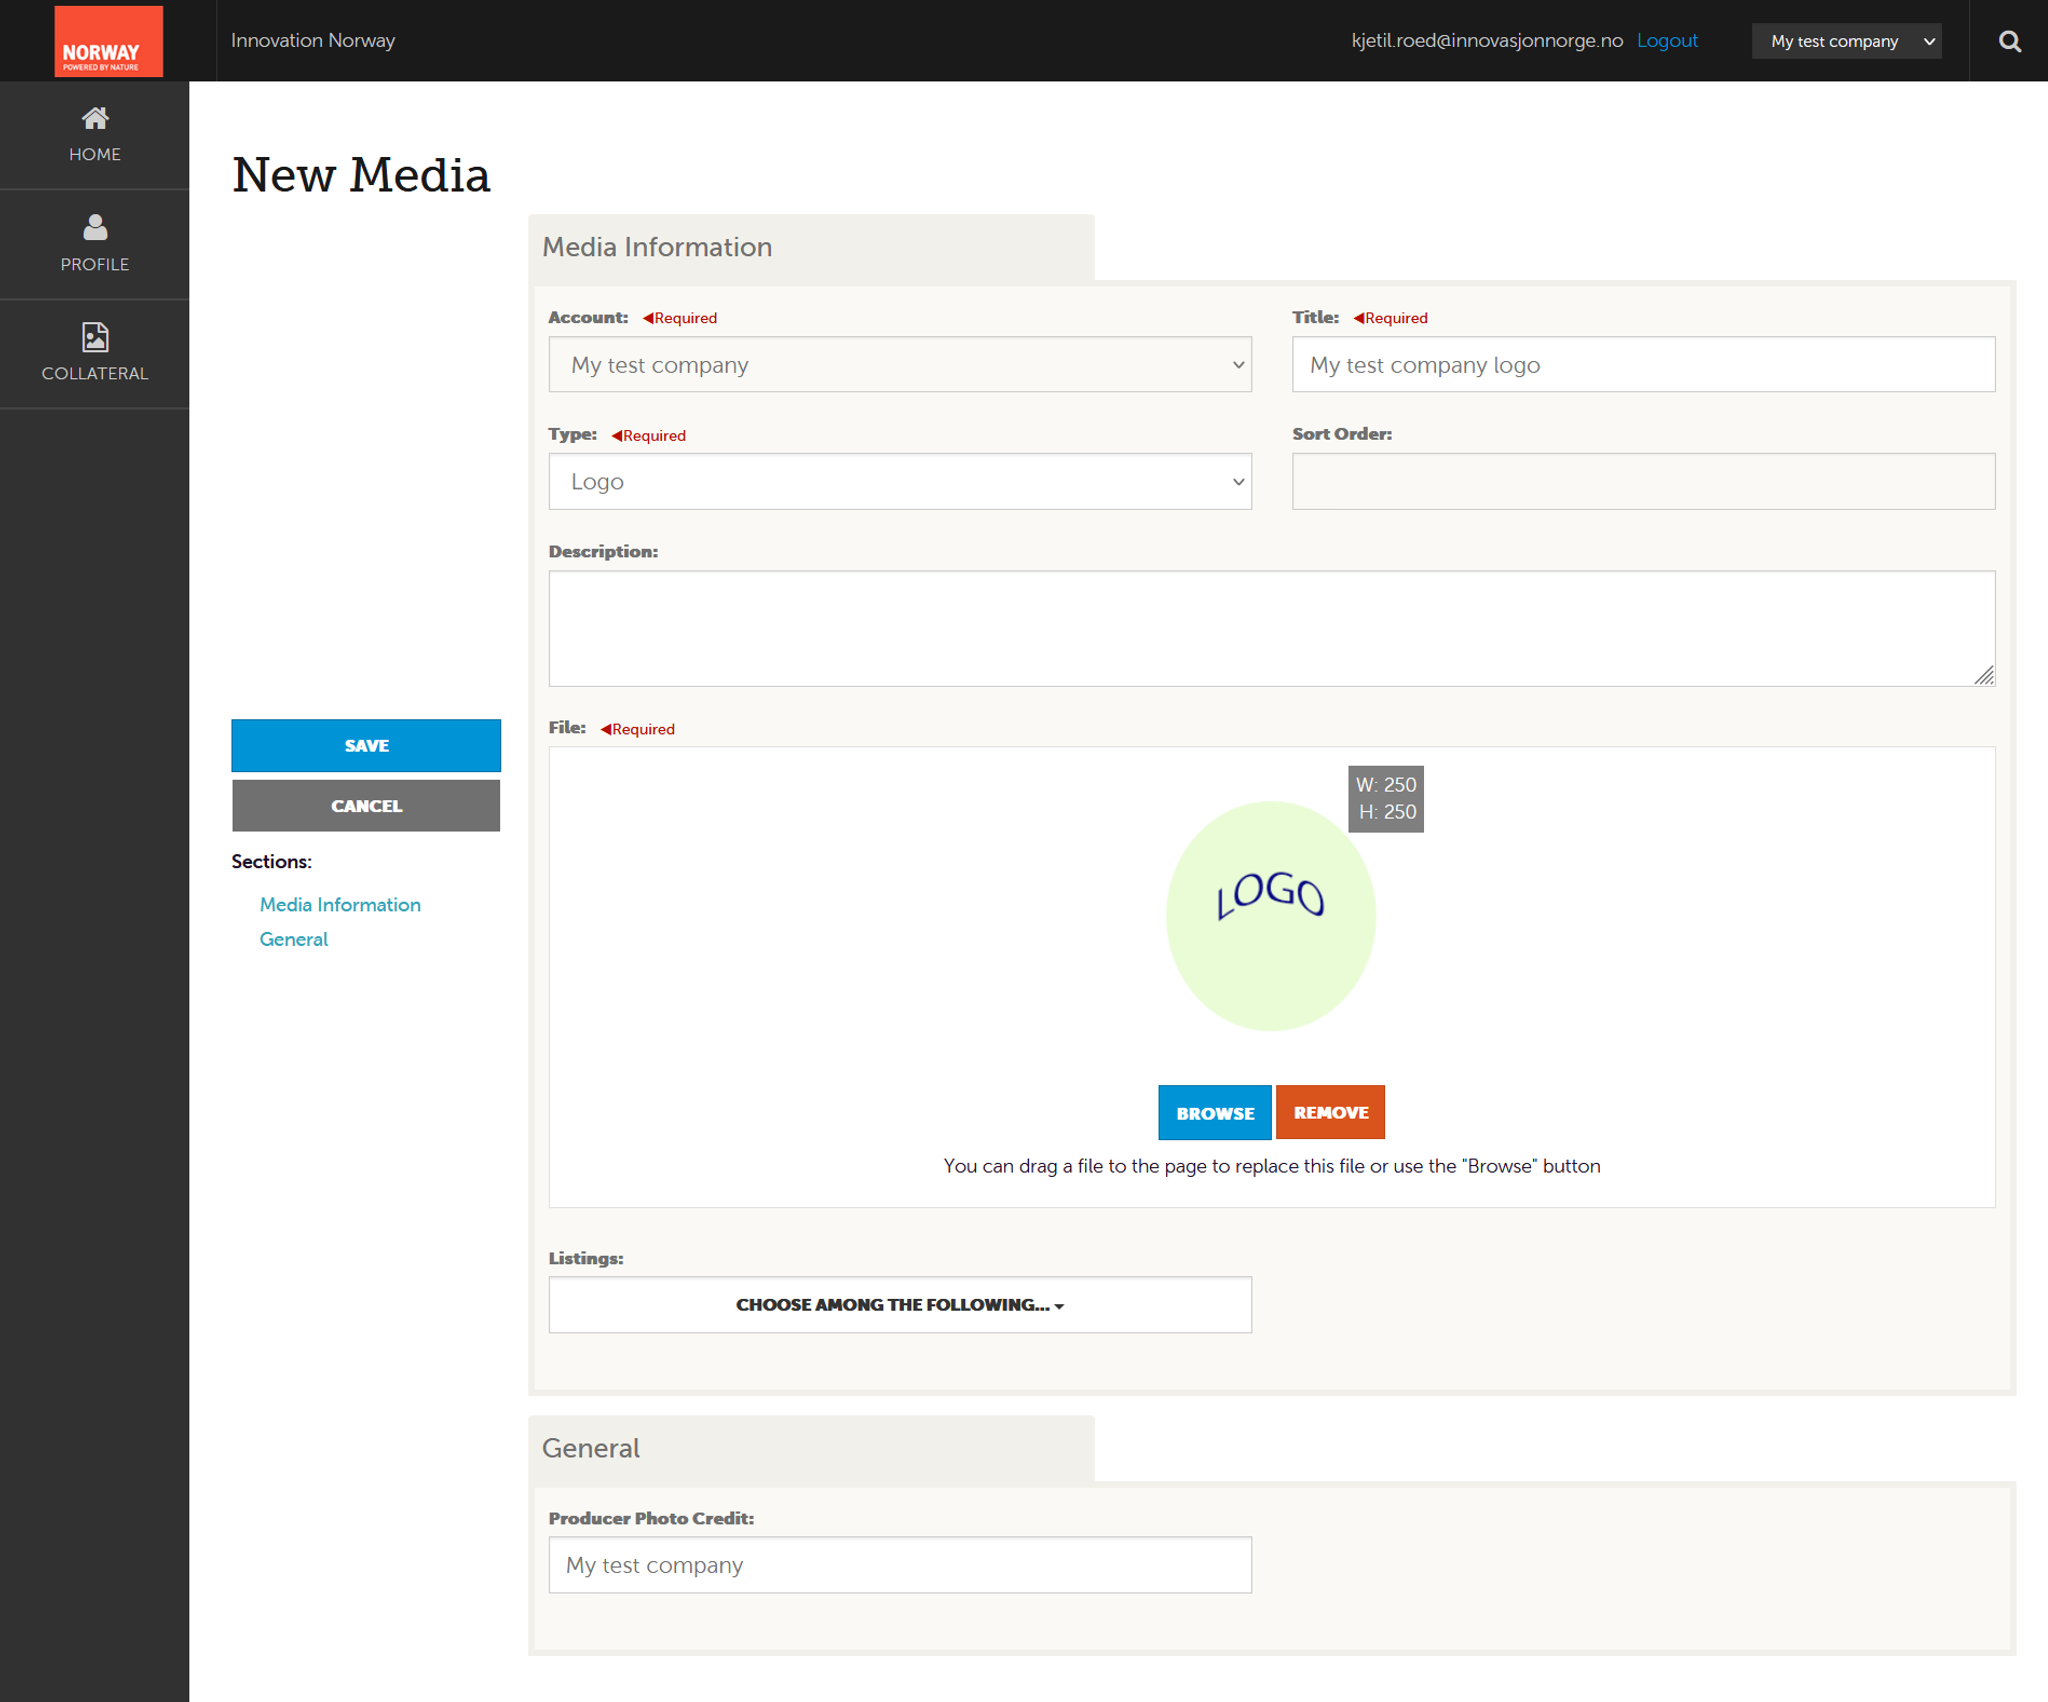
Task: Click the uploaded LOGO image preview
Action: pos(1270,915)
